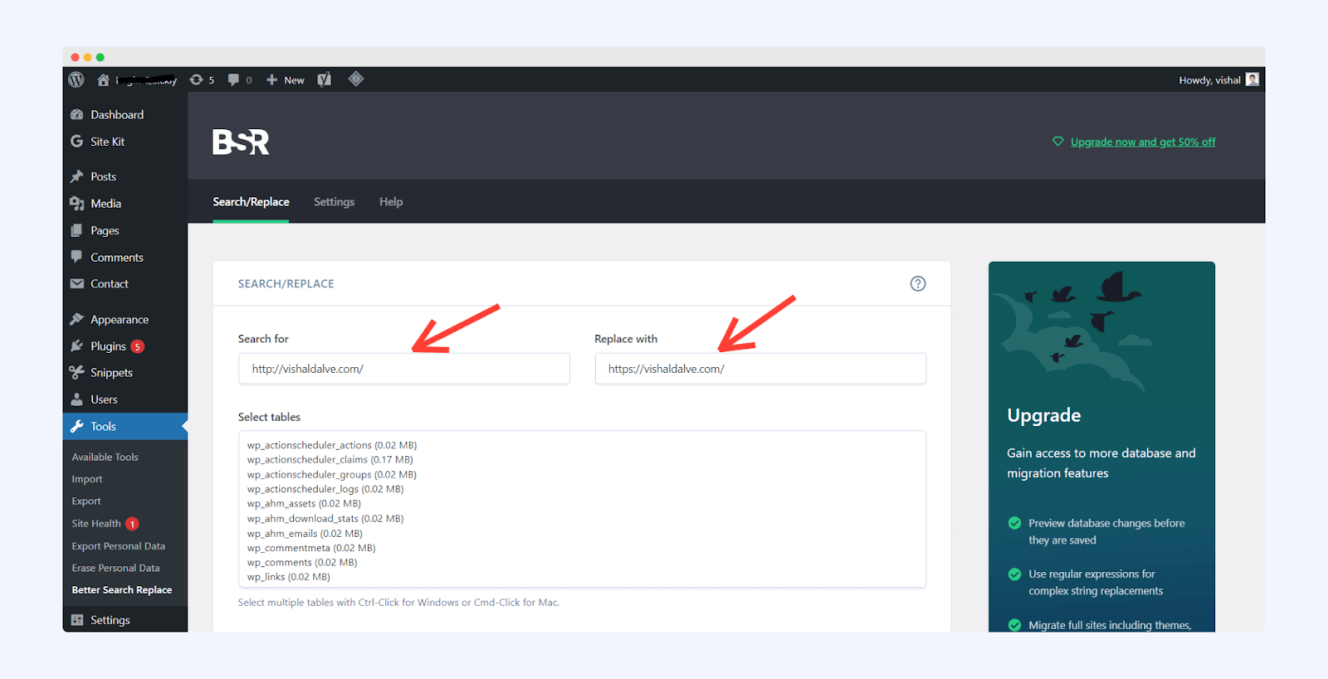Click the Site Kit G icon
Viewport: 1328px width, 679px height.
pyautogui.click(x=77, y=142)
